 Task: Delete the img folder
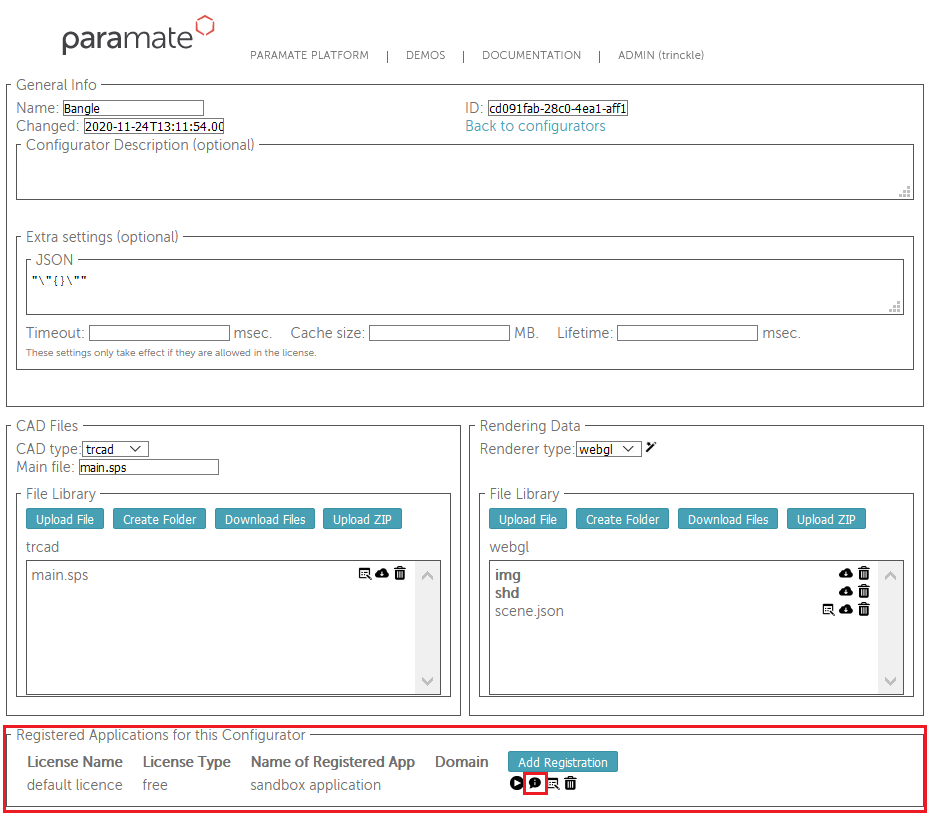click(864, 573)
